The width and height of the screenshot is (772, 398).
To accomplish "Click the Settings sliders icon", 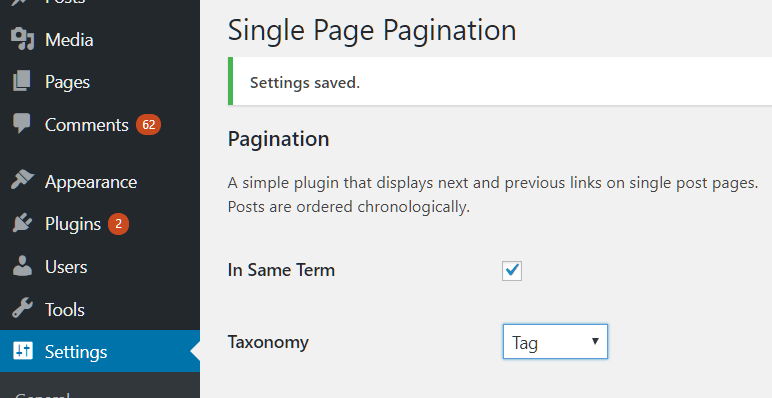I will coord(23,351).
